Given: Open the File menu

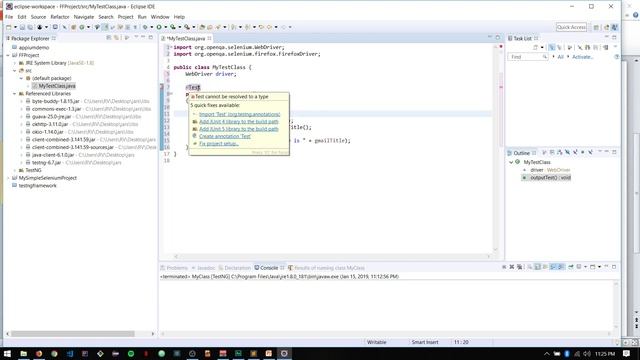Looking at the screenshot, I should 9,17.
